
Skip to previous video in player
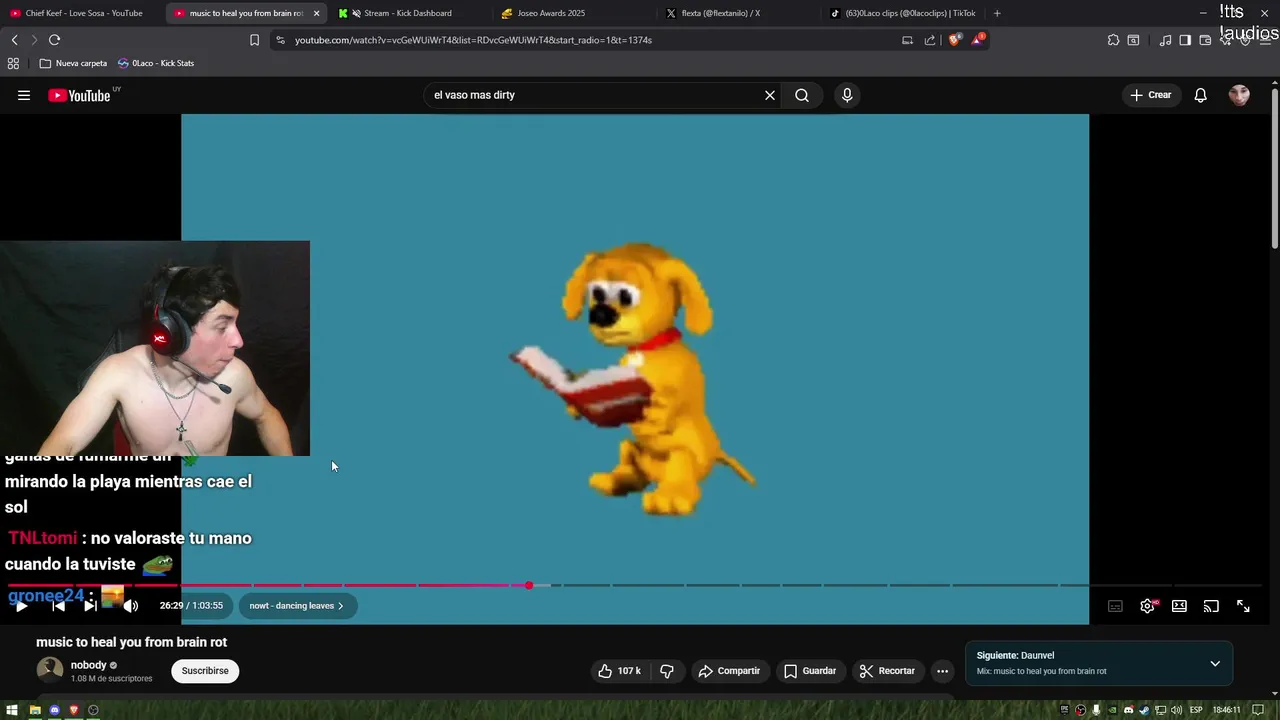point(58,606)
